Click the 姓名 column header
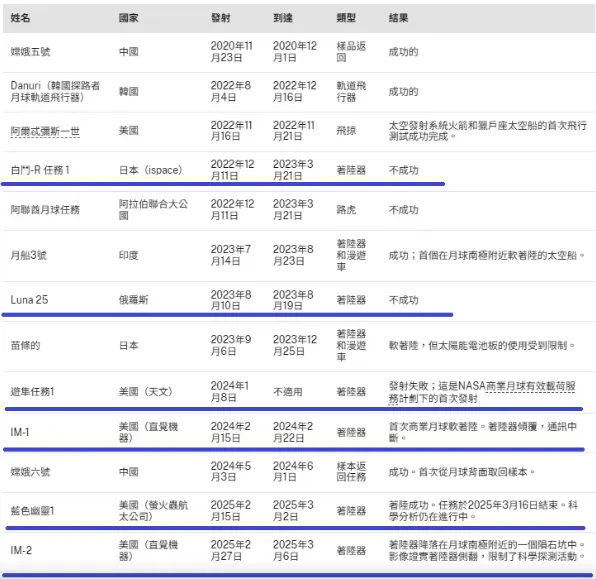 [x=20, y=18]
